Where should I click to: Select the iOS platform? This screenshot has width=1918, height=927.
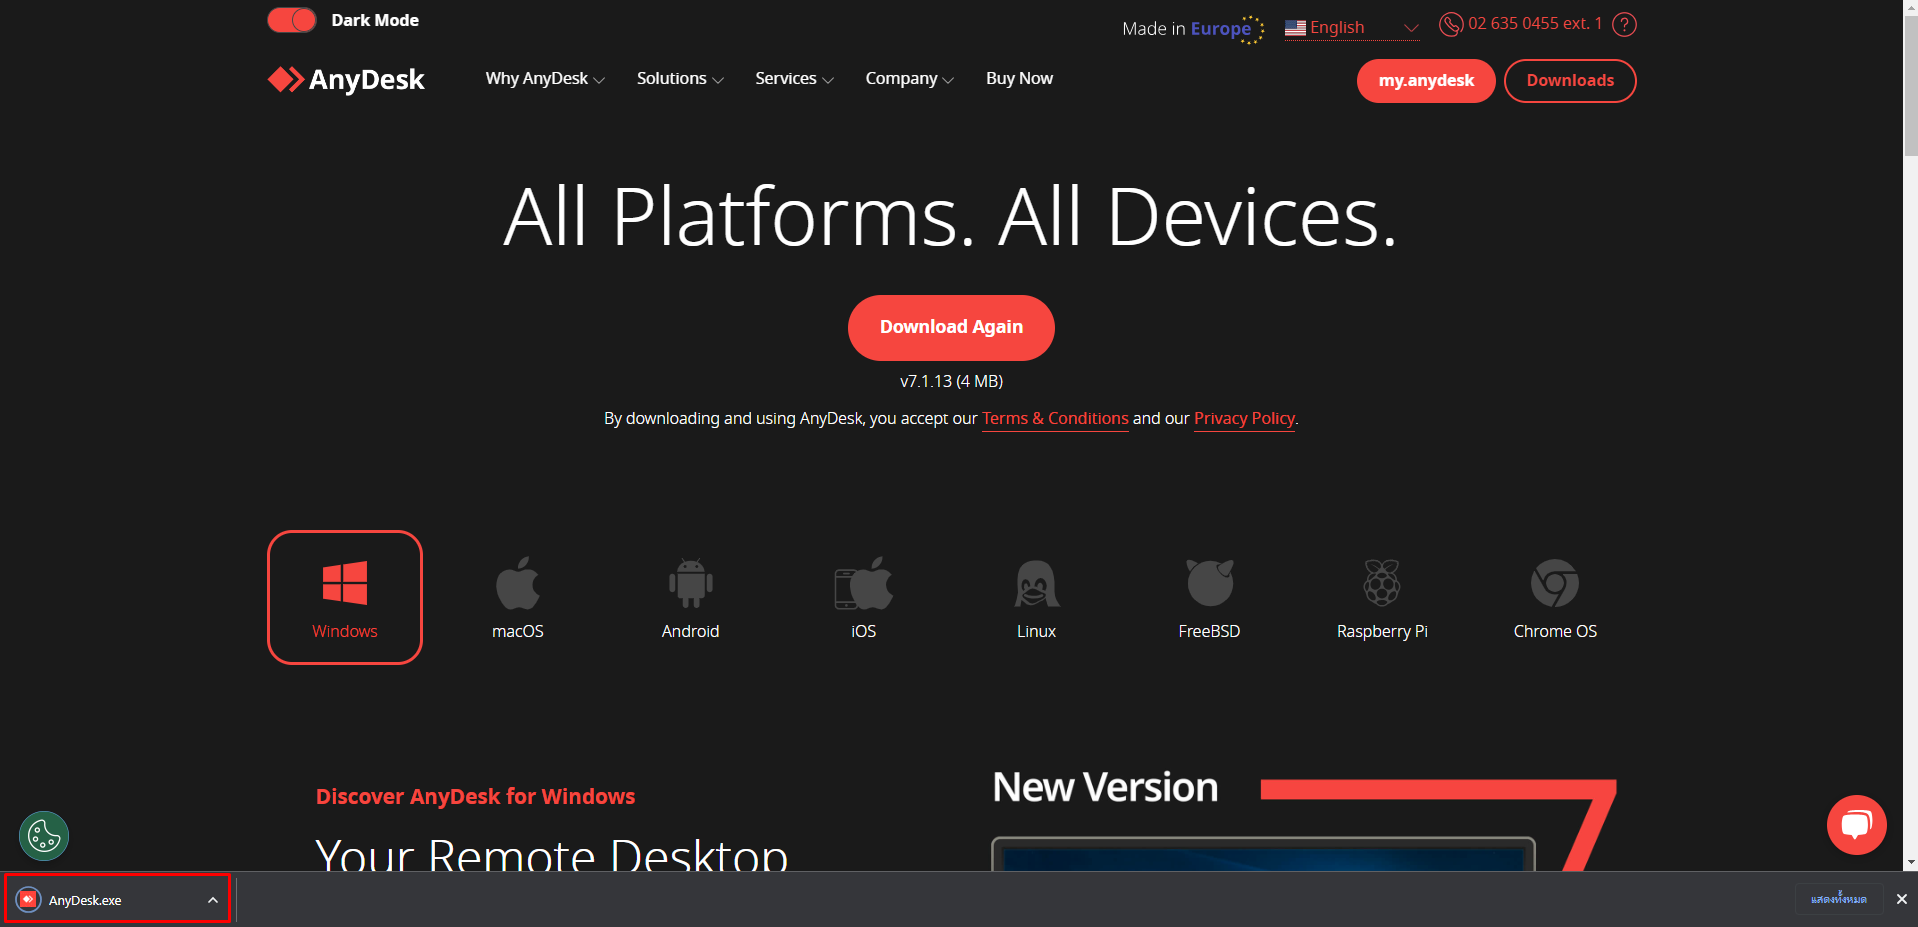pyautogui.click(x=864, y=597)
